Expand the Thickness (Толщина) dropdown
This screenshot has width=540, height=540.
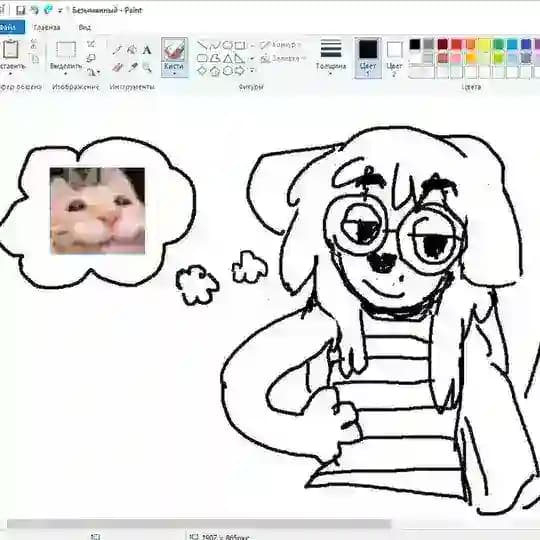pos(331,58)
